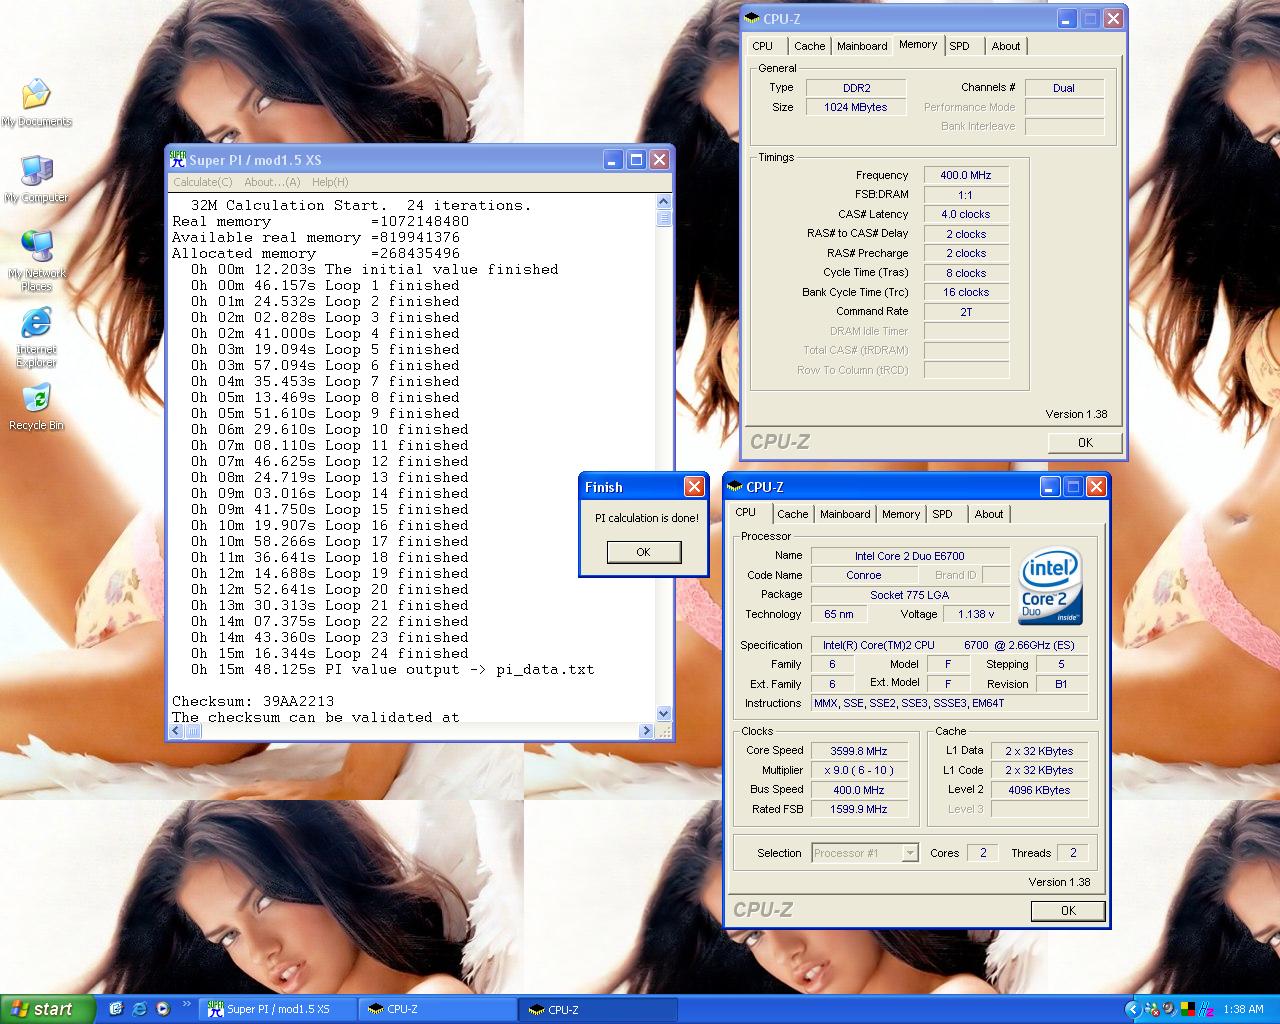The height and width of the screenshot is (1024, 1280).
Task: Open About tab in upper CPU-Z window
Action: click(x=1006, y=46)
